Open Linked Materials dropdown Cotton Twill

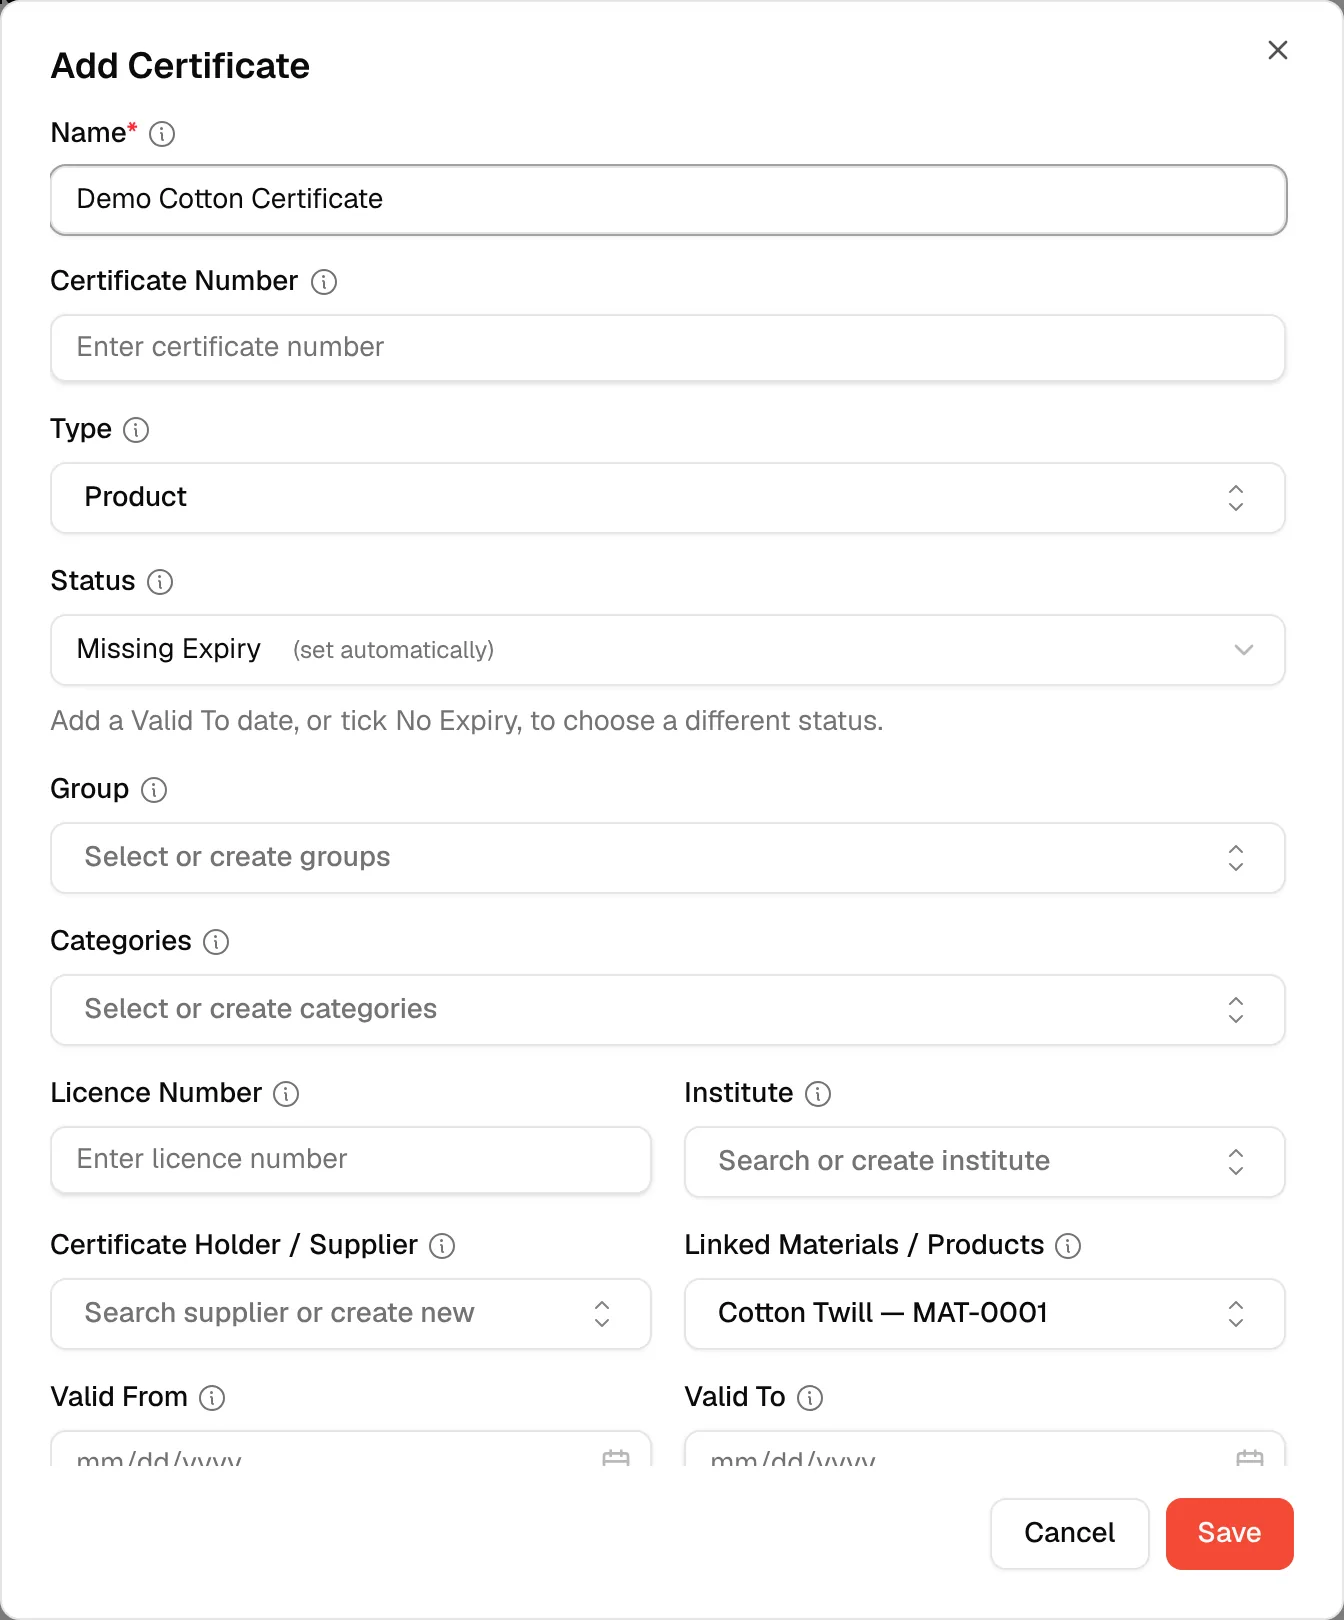985,1314
